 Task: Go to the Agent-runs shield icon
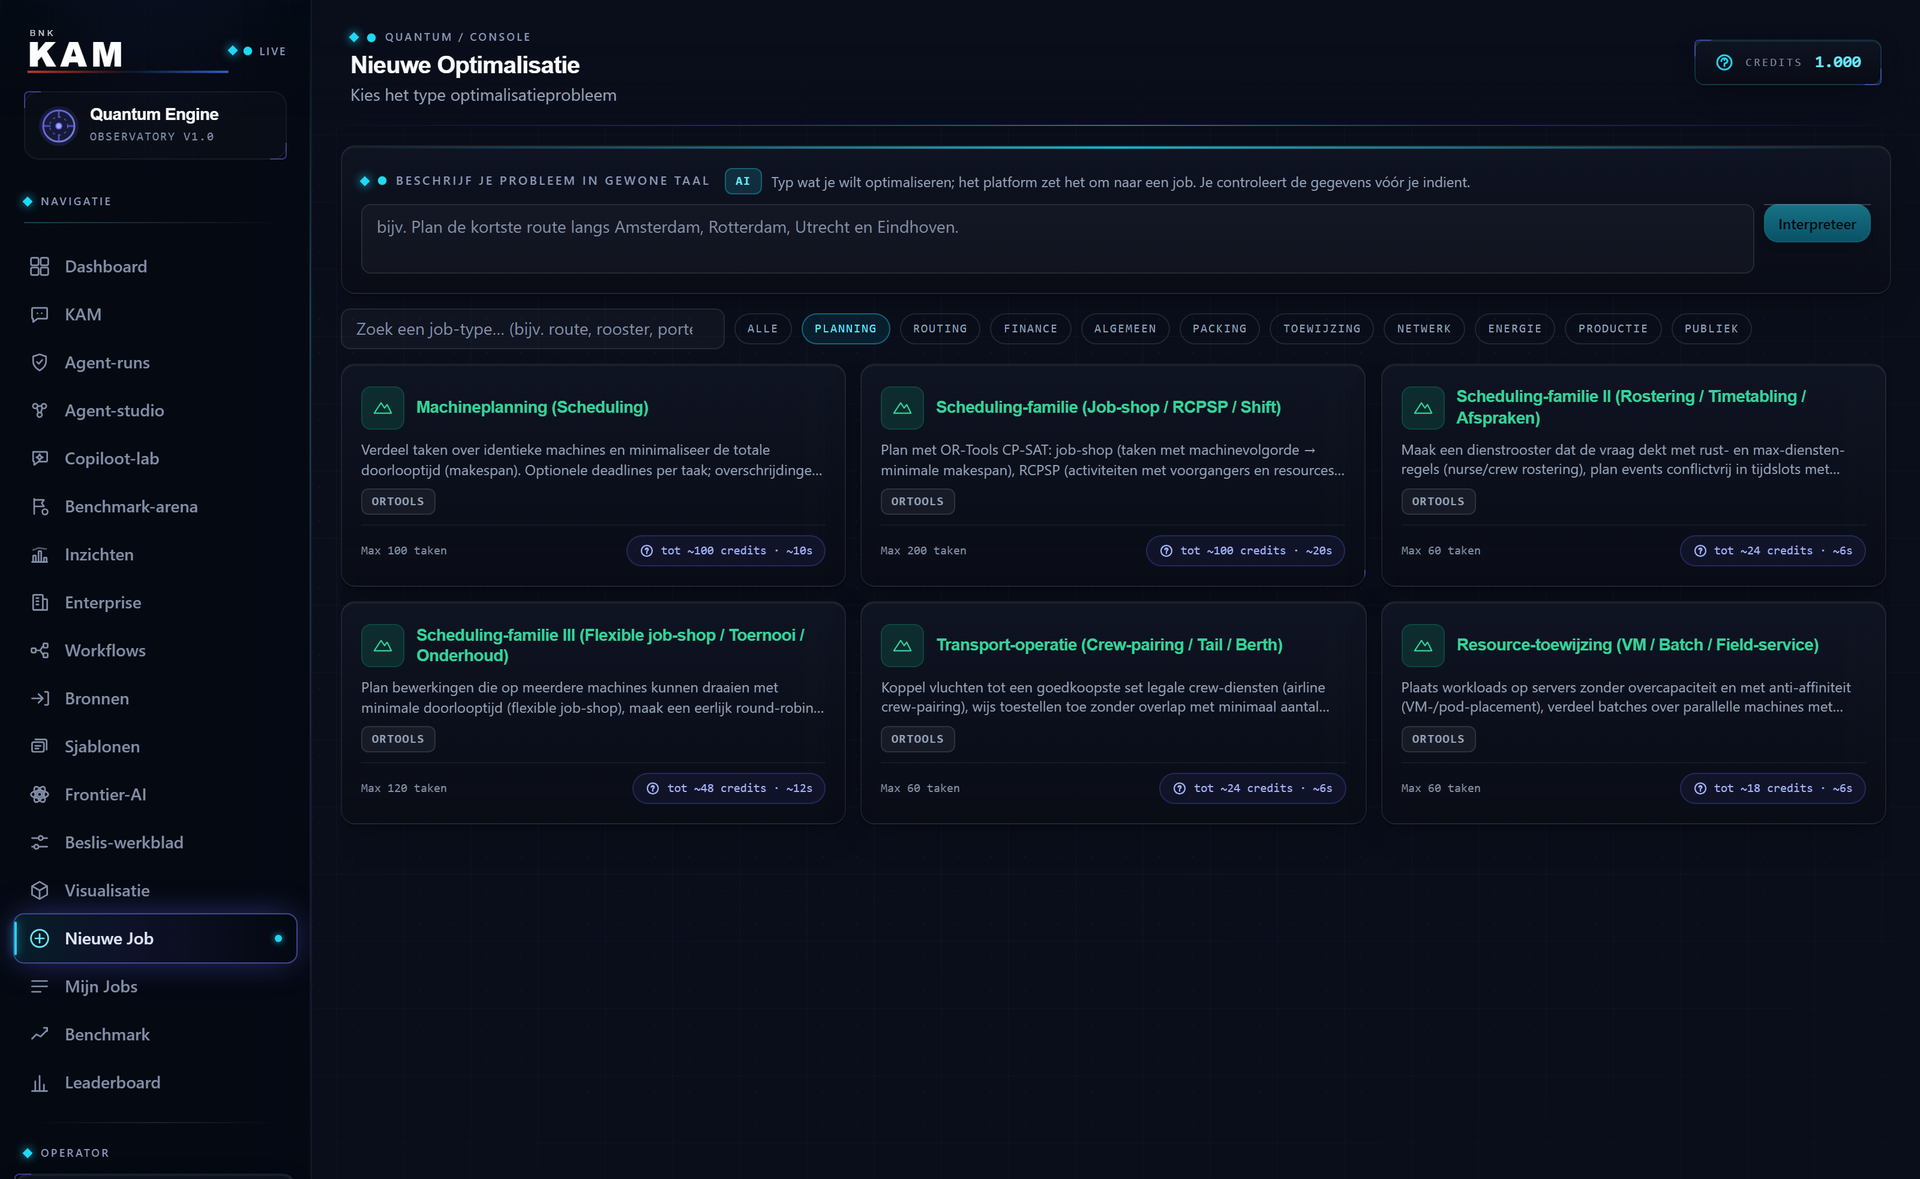39,362
